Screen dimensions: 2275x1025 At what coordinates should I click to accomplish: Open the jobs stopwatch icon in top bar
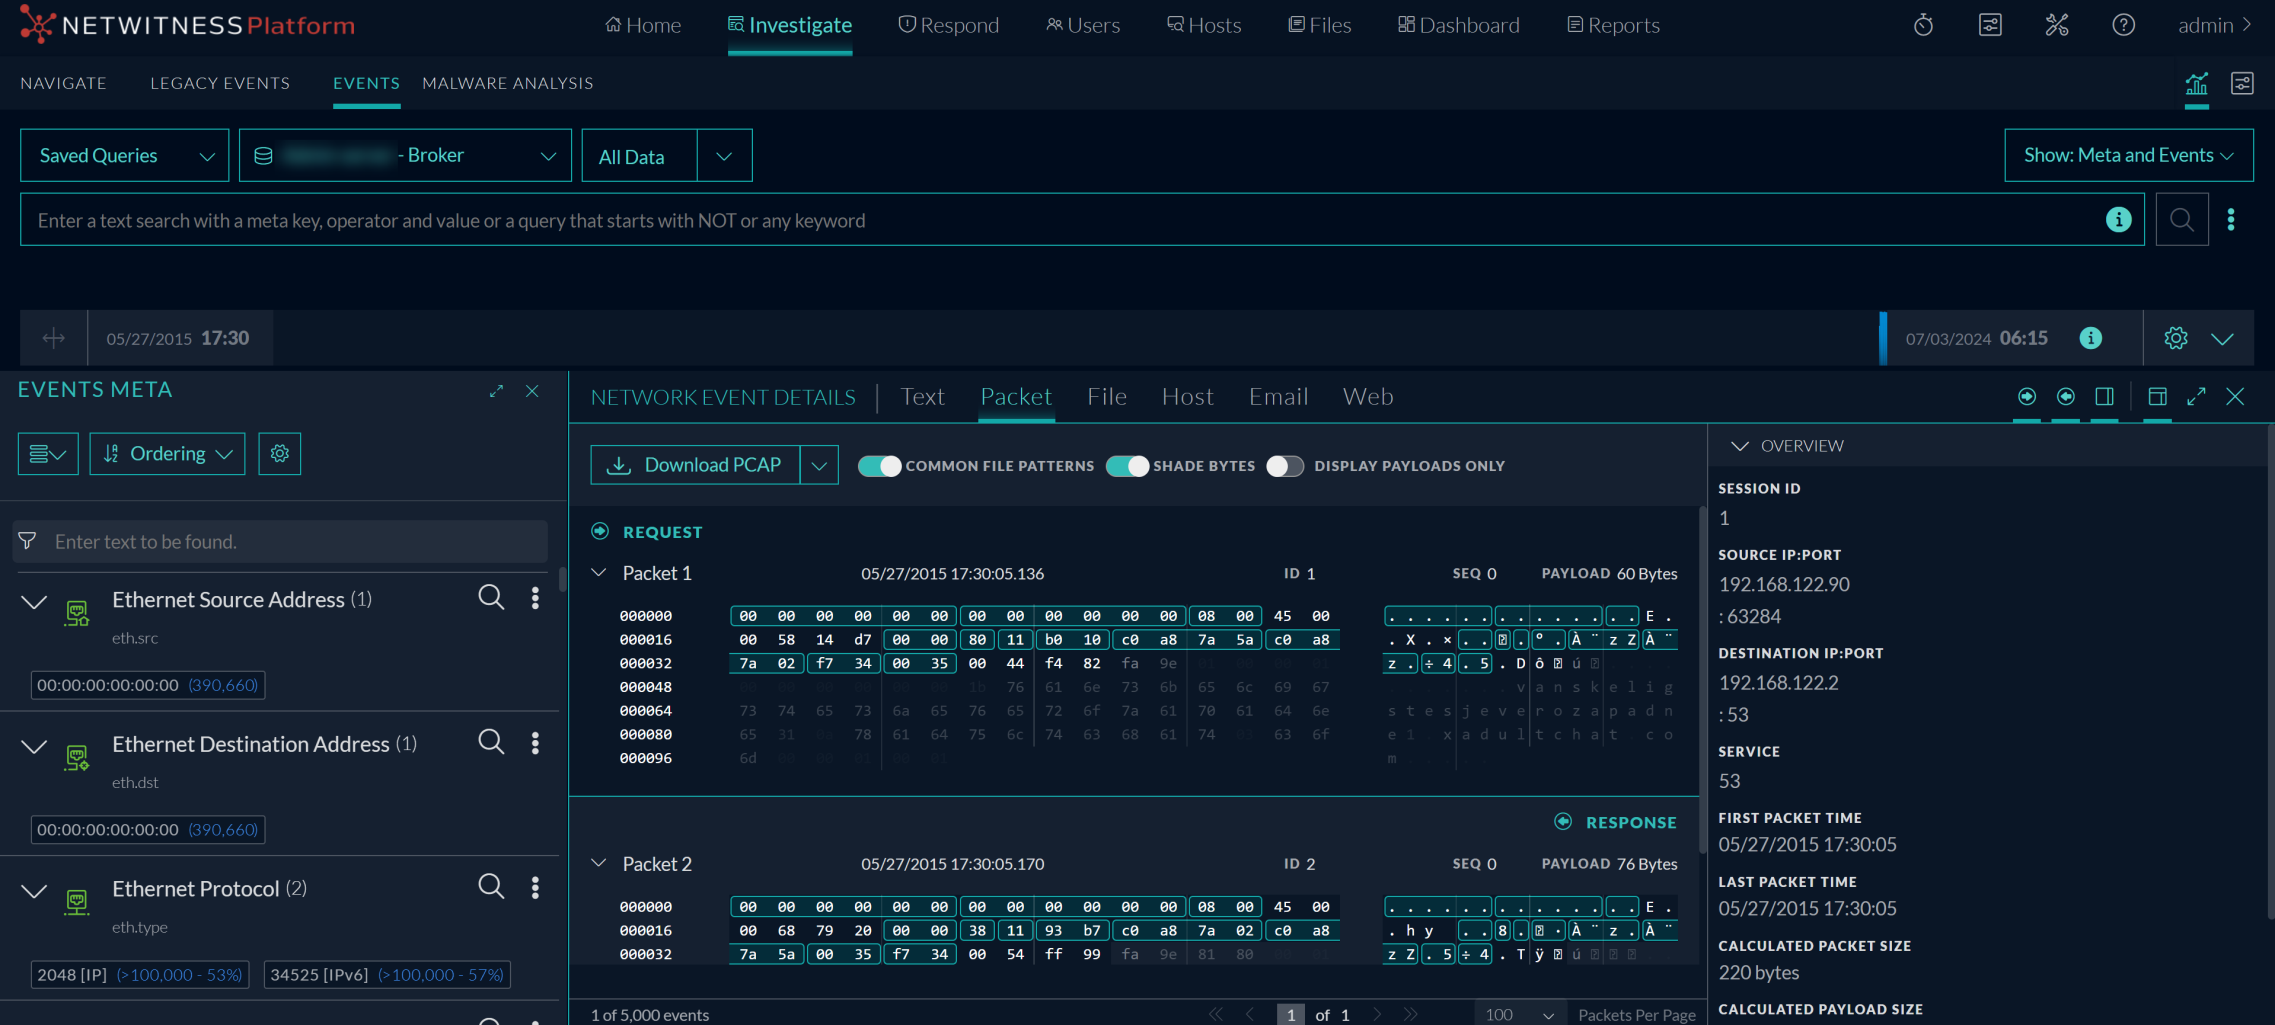(1923, 25)
